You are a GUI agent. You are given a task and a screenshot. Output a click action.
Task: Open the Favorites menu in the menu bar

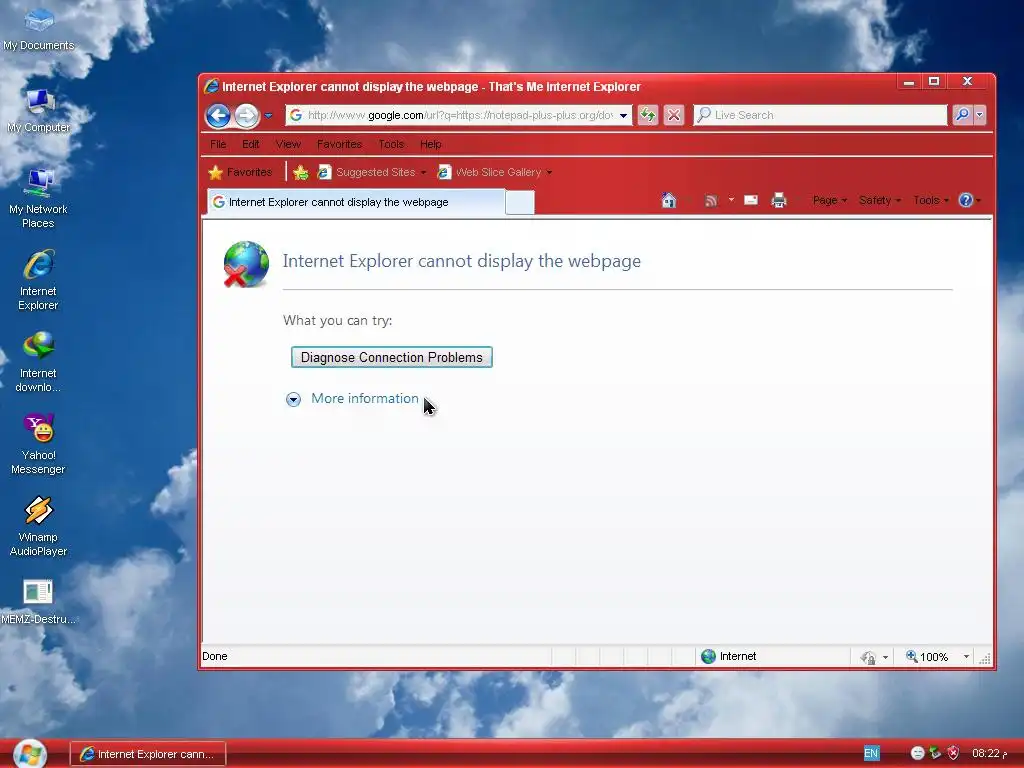click(x=339, y=144)
